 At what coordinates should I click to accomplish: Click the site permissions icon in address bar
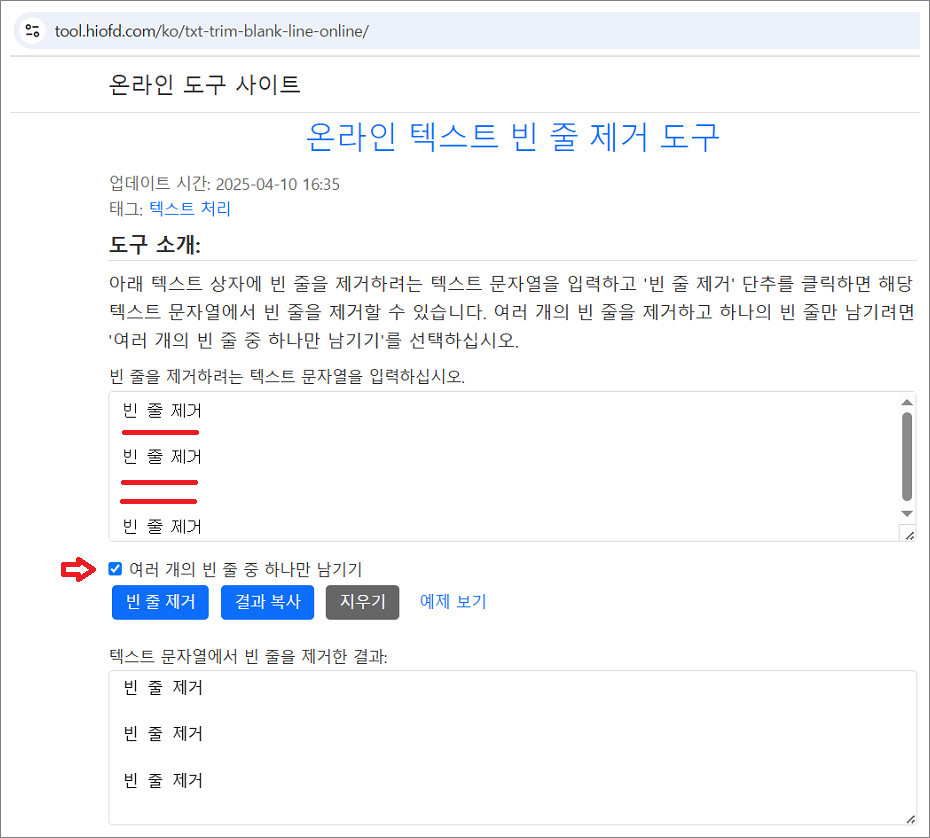(x=31, y=30)
